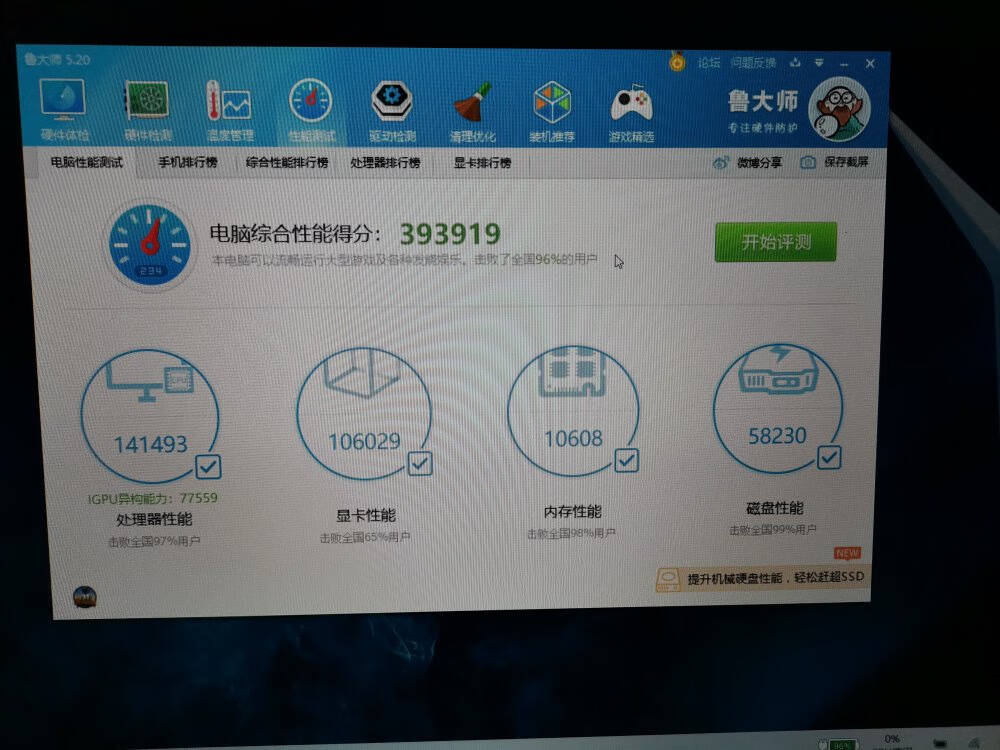The height and width of the screenshot is (750, 1000).
Task: Click the 保存截屏 text link
Action: coord(846,162)
